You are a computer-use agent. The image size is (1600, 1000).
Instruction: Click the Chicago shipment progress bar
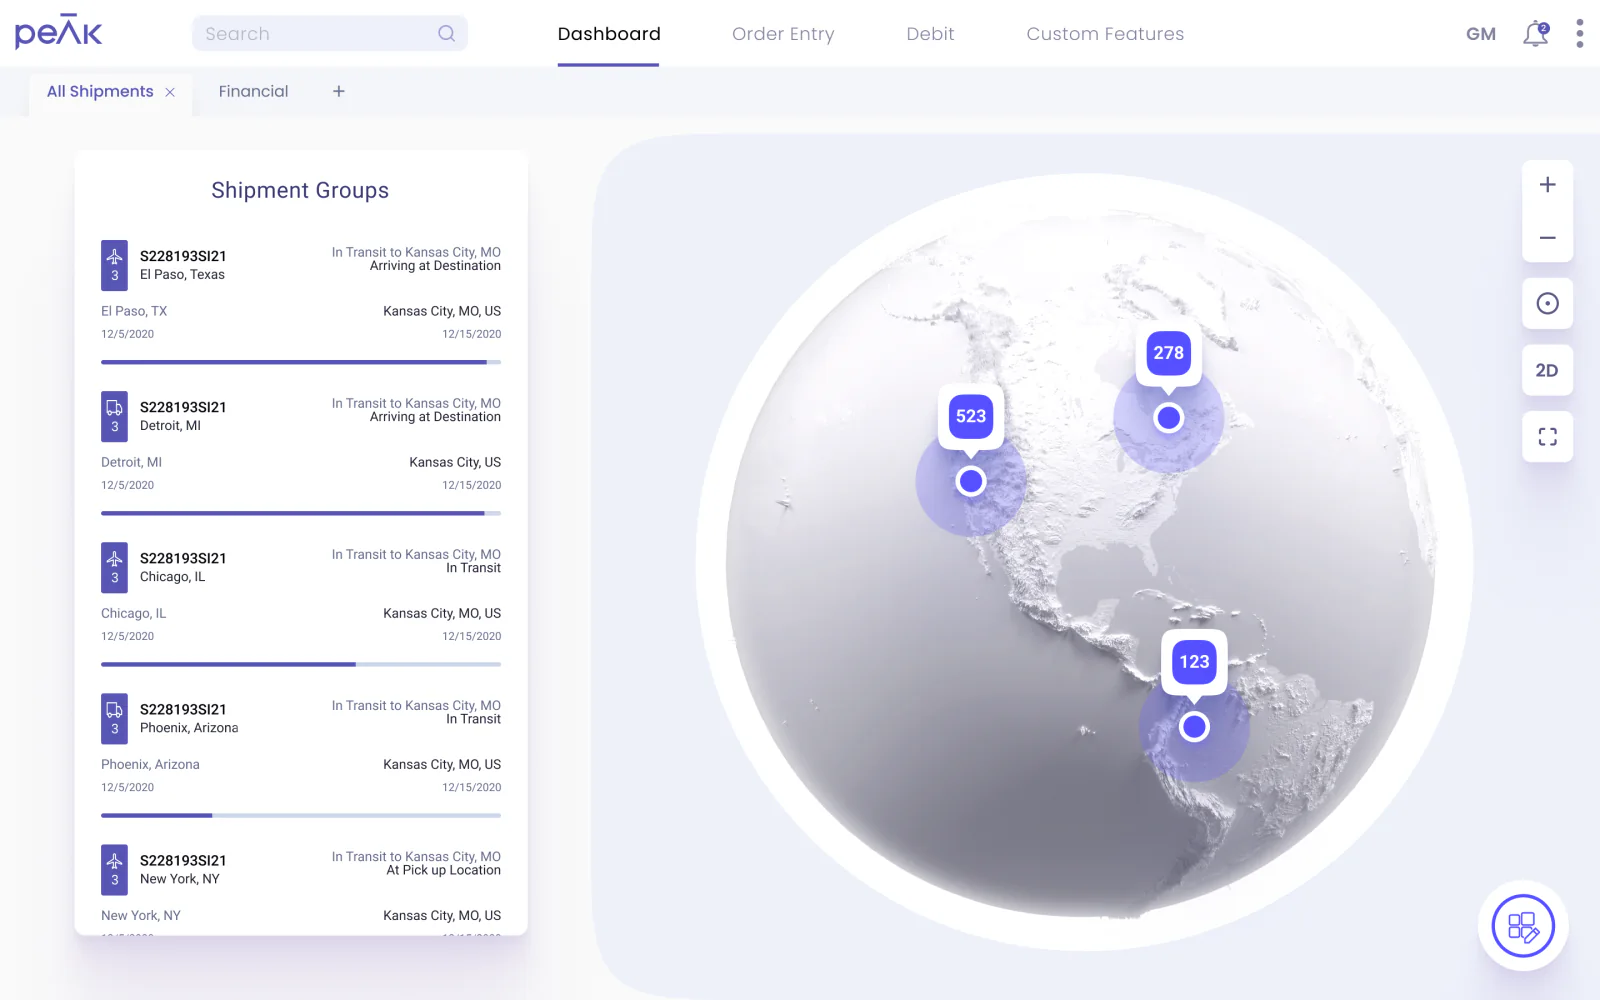click(301, 664)
